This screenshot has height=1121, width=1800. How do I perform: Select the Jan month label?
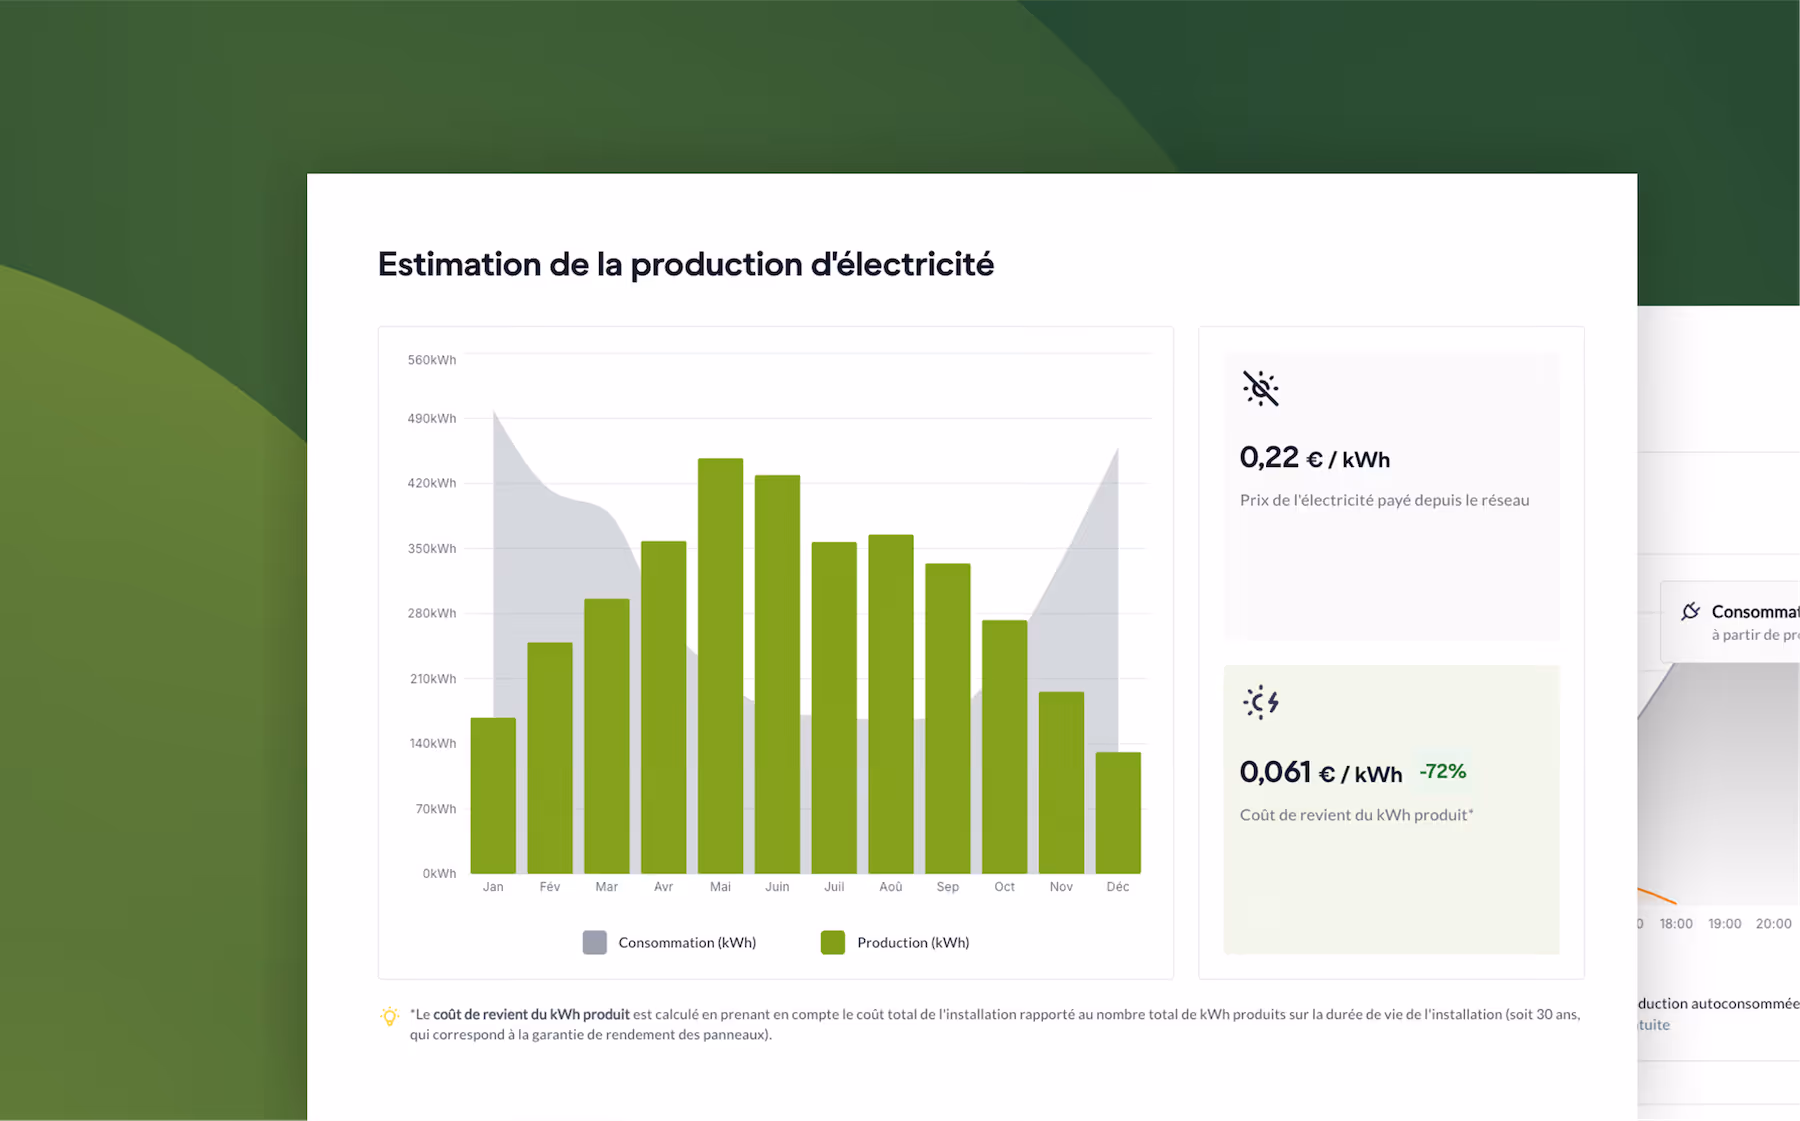pyautogui.click(x=493, y=886)
